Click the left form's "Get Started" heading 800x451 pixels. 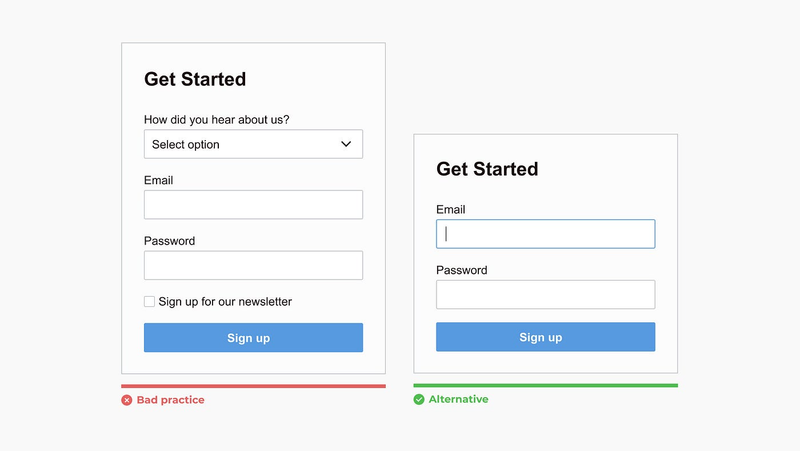(x=195, y=79)
